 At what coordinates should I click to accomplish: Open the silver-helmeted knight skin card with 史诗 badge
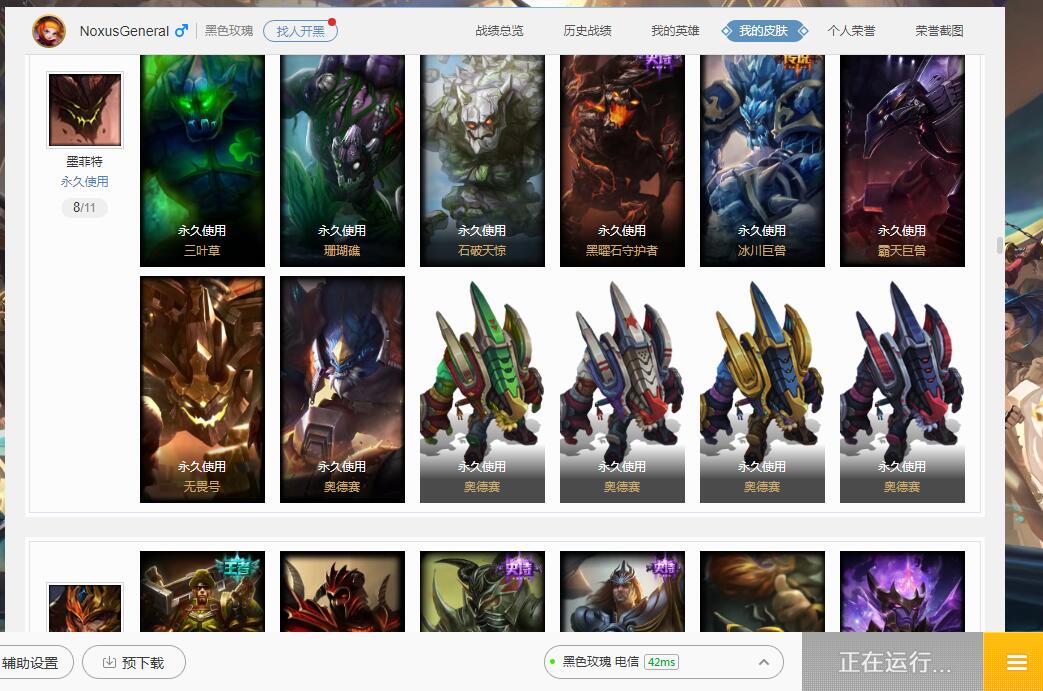(622, 591)
